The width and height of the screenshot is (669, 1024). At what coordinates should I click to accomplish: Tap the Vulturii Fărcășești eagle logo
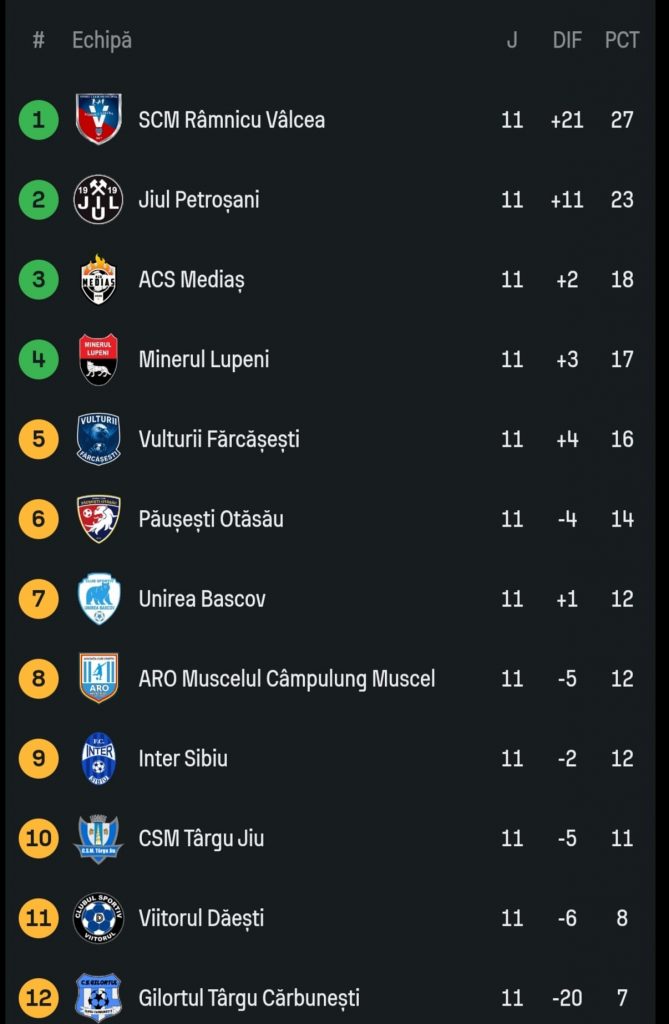98,439
